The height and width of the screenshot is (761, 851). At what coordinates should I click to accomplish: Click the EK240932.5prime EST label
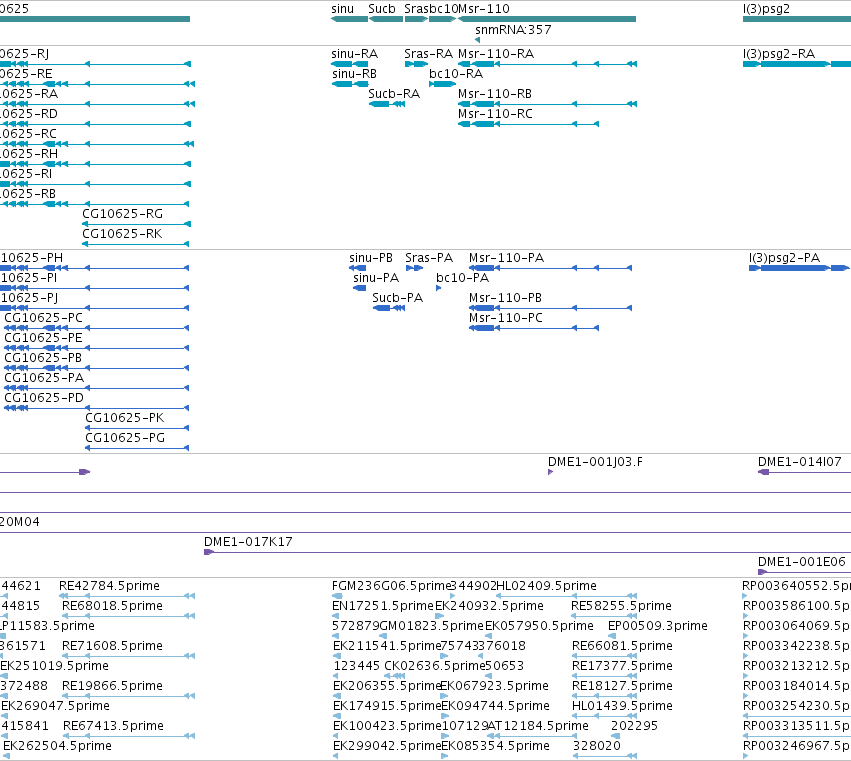490,606
